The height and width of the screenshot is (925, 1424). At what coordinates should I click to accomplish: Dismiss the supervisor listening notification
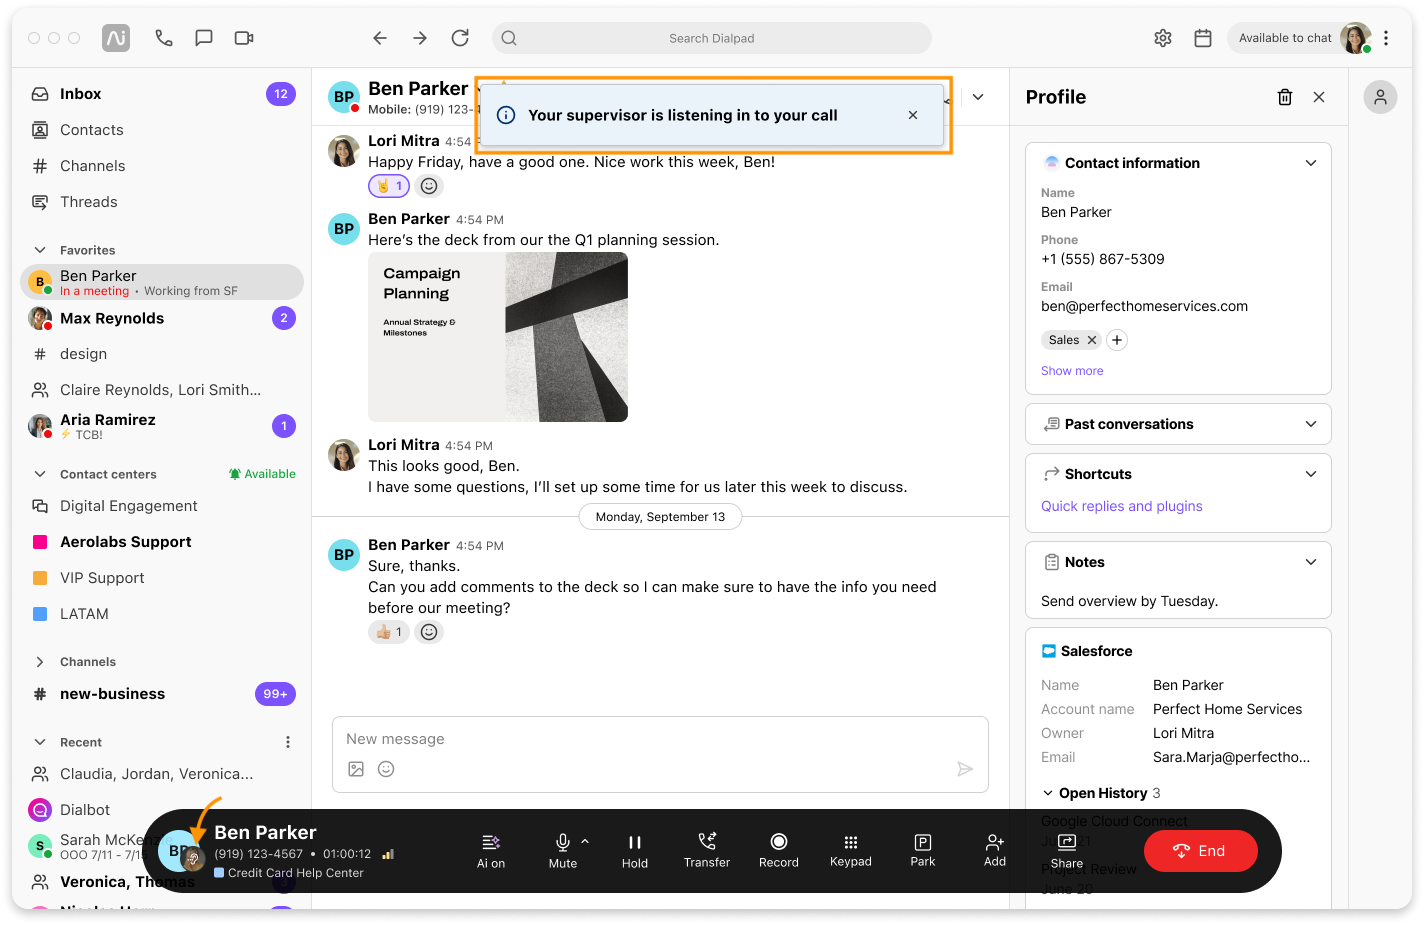(x=913, y=115)
